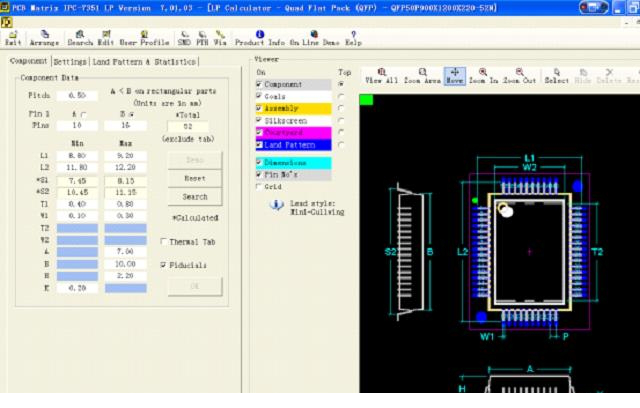
Task: Click the L1 Max input field
Action: pyautogui.click(x=125, y=156)
